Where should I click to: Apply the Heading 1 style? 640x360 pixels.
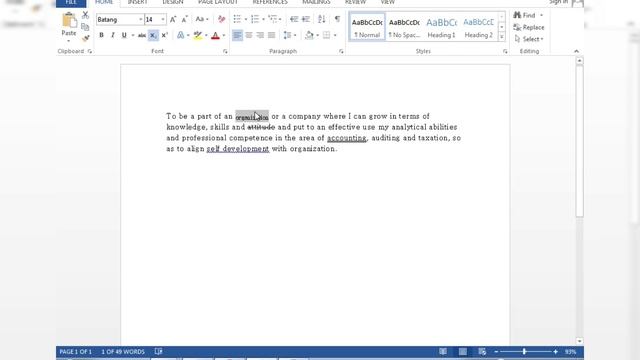(441, 27)
